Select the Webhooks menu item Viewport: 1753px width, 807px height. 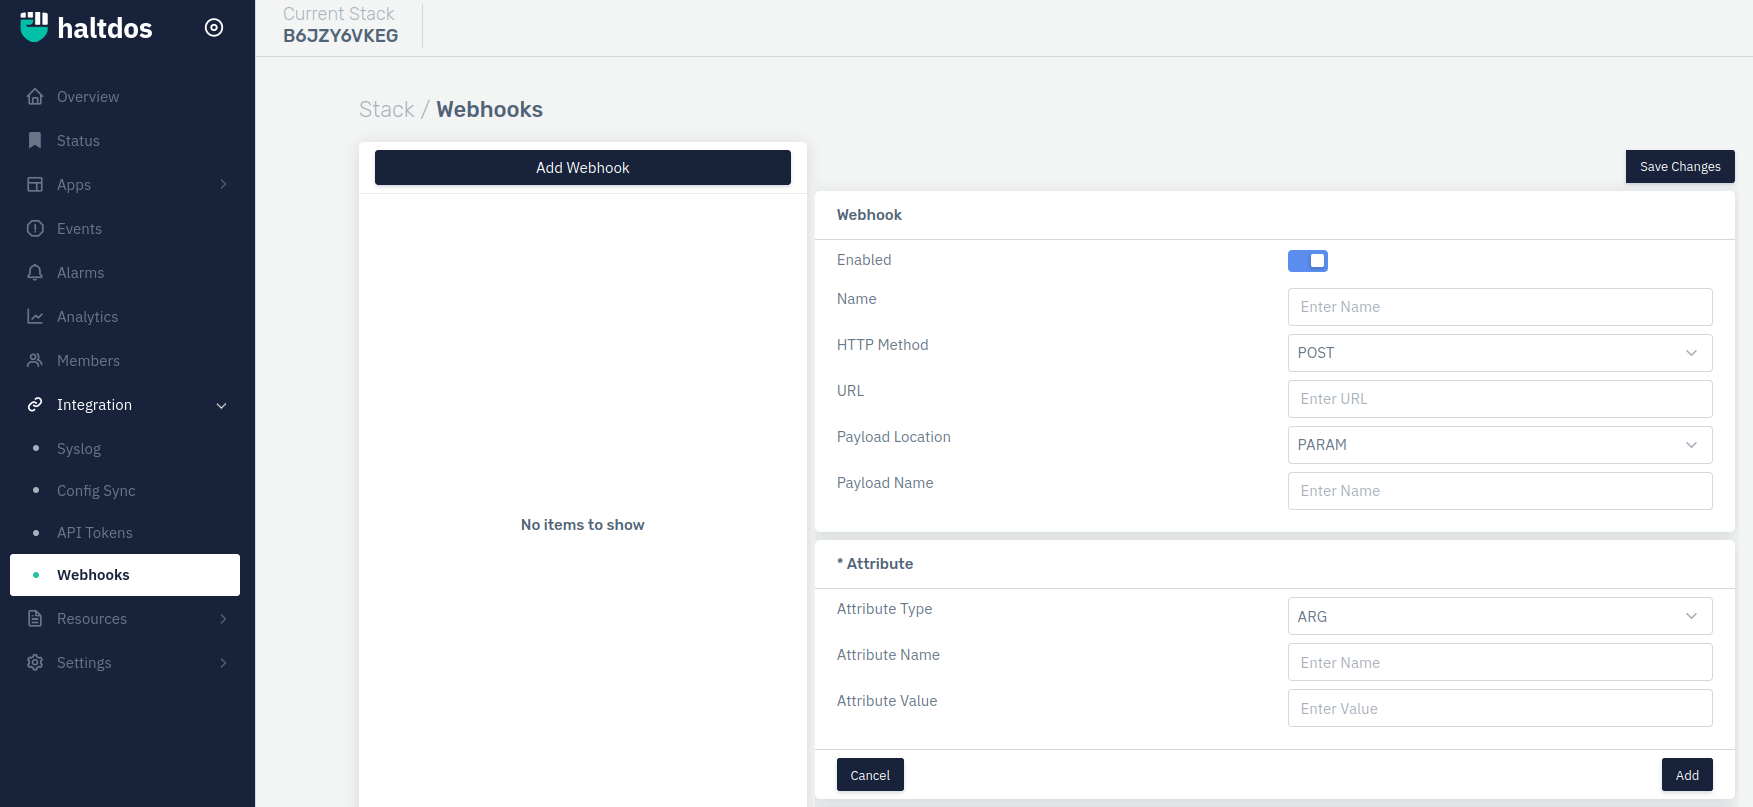tap(125, 575)
